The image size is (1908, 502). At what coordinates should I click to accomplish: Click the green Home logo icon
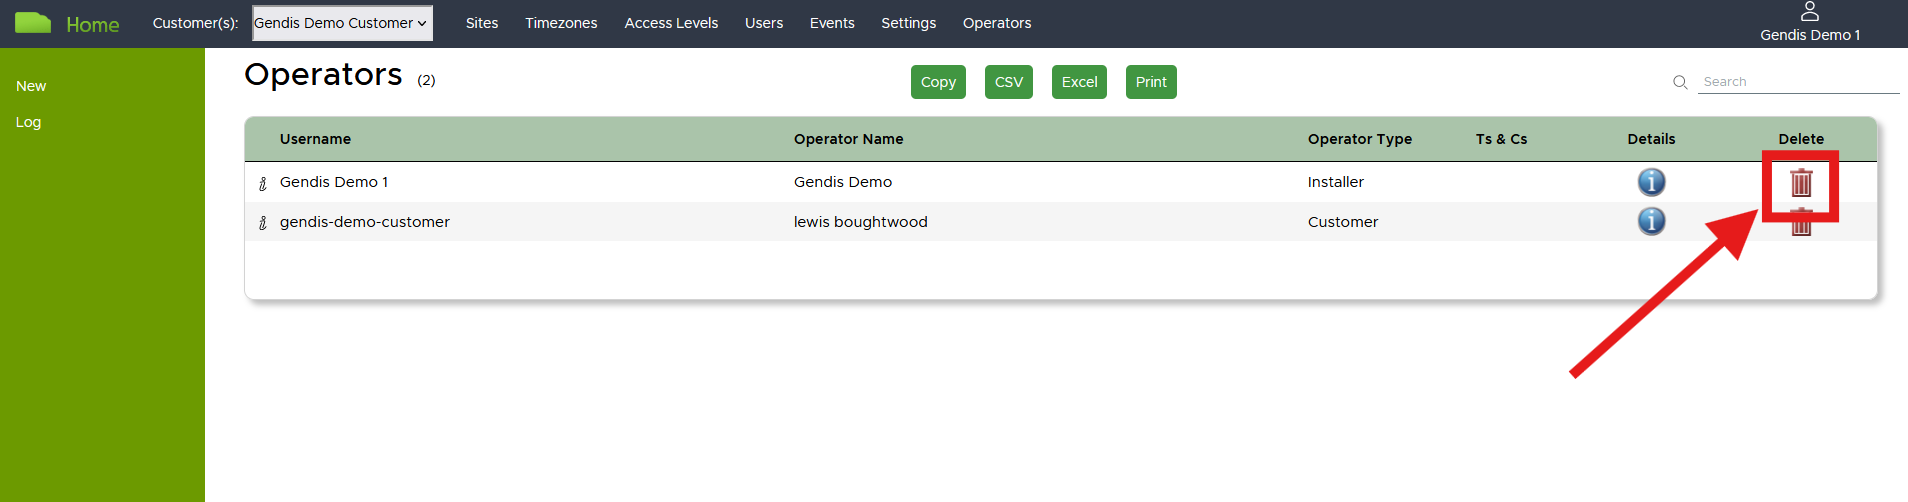33,23
